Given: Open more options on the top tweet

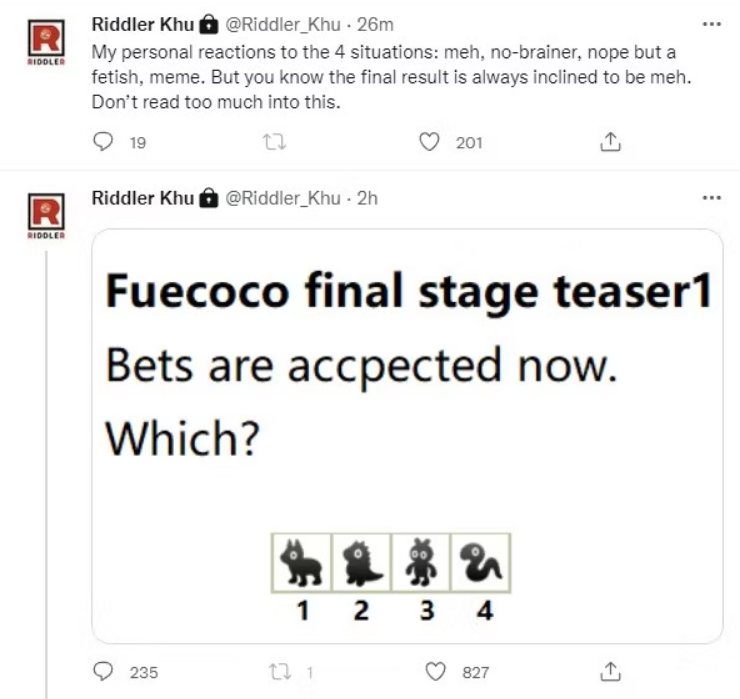Looking at the screenshot, I should point(711,23).
